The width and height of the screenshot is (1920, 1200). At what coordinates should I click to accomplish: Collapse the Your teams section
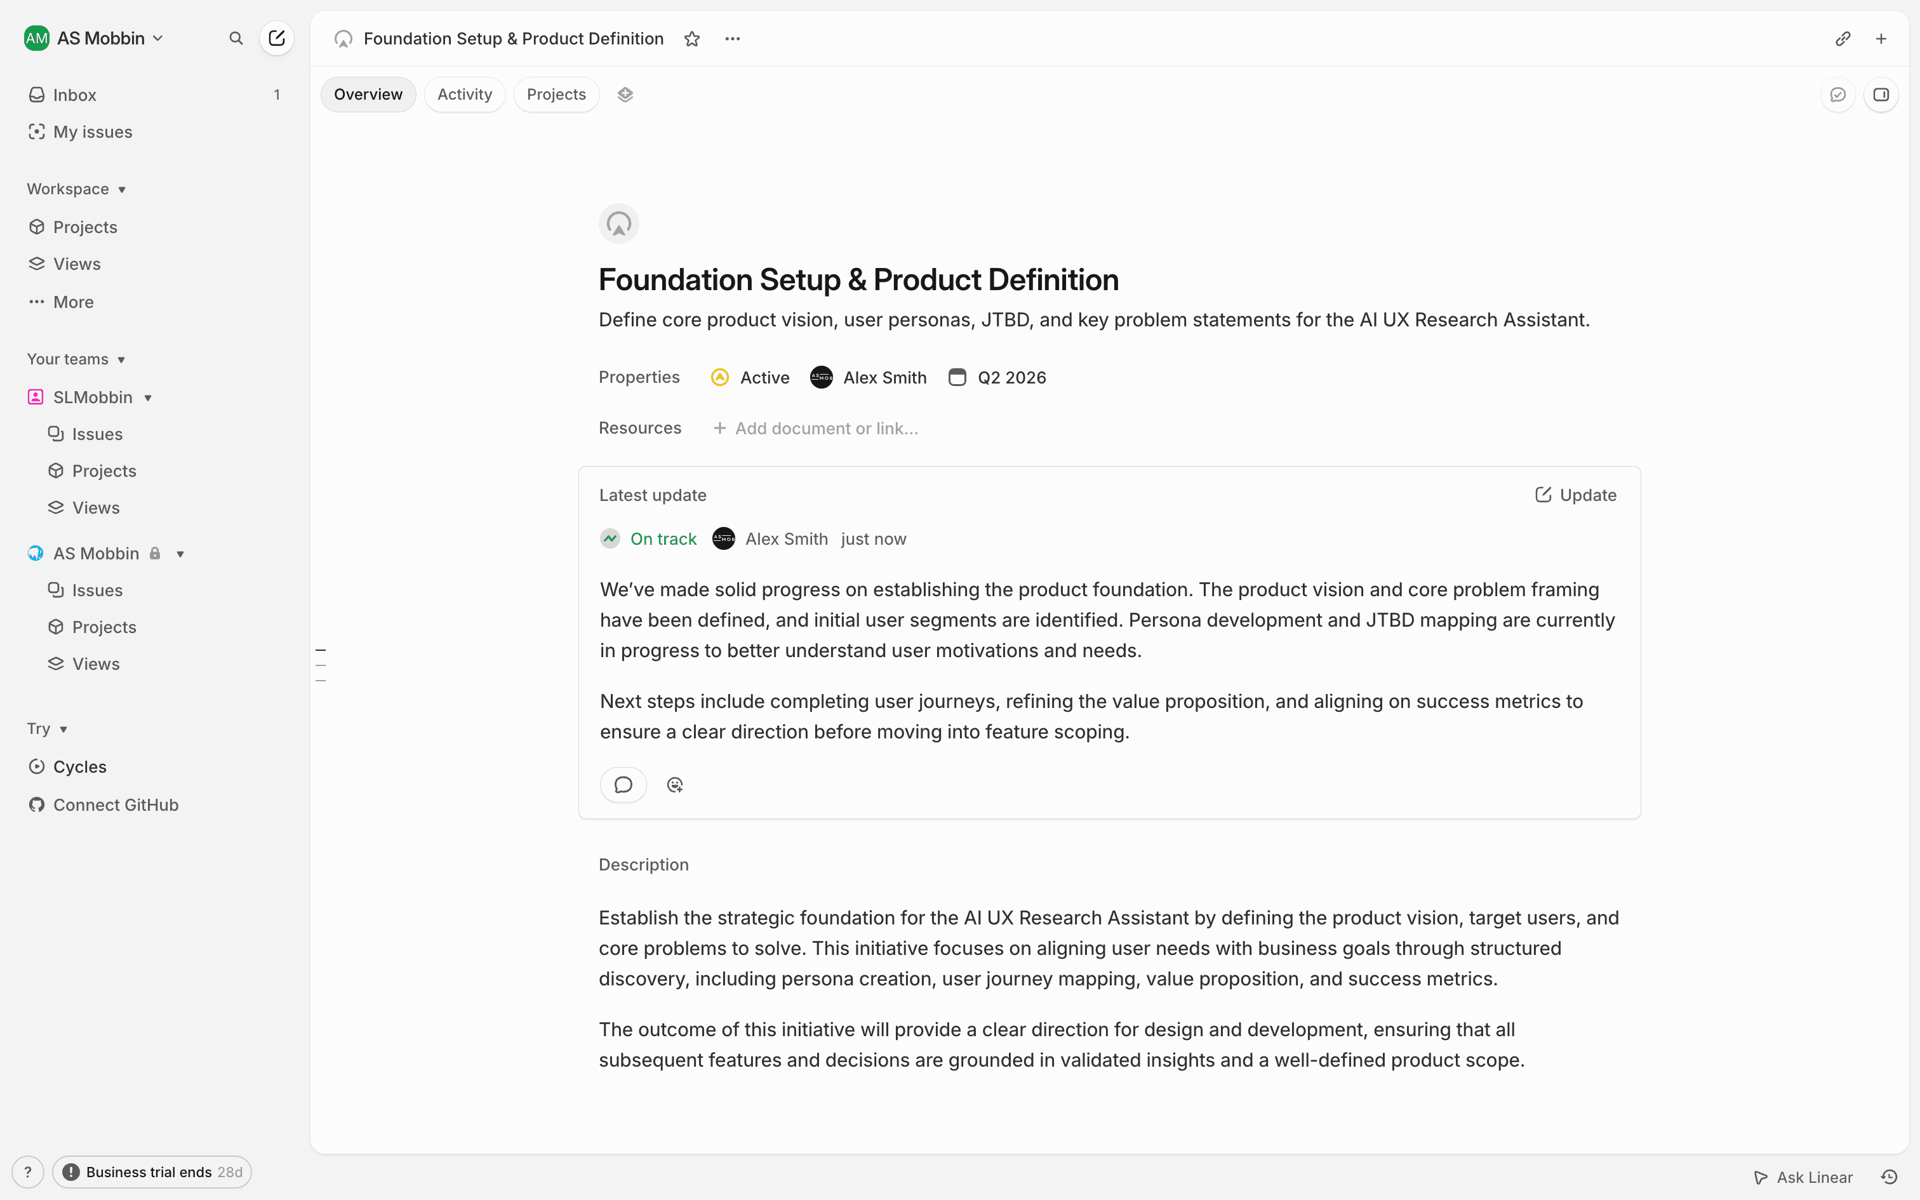(76, 359)
